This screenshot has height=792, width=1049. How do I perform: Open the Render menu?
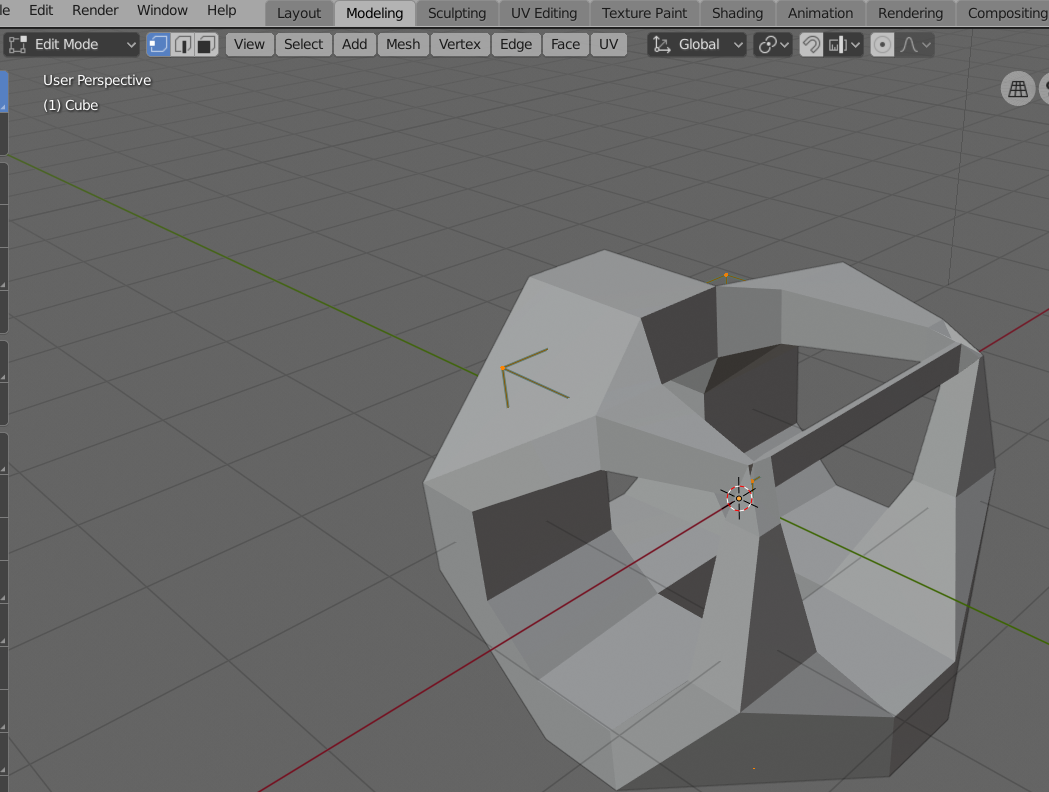95,11
